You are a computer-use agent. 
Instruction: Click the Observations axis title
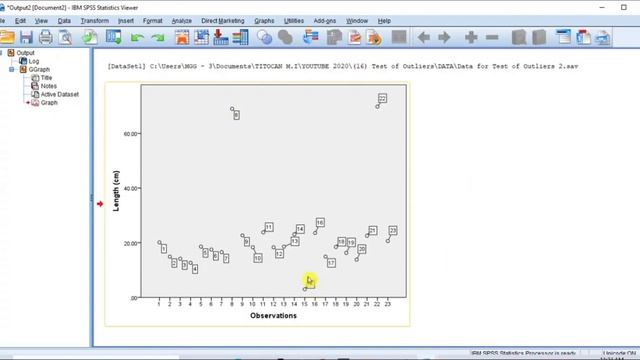pos(273,316)
